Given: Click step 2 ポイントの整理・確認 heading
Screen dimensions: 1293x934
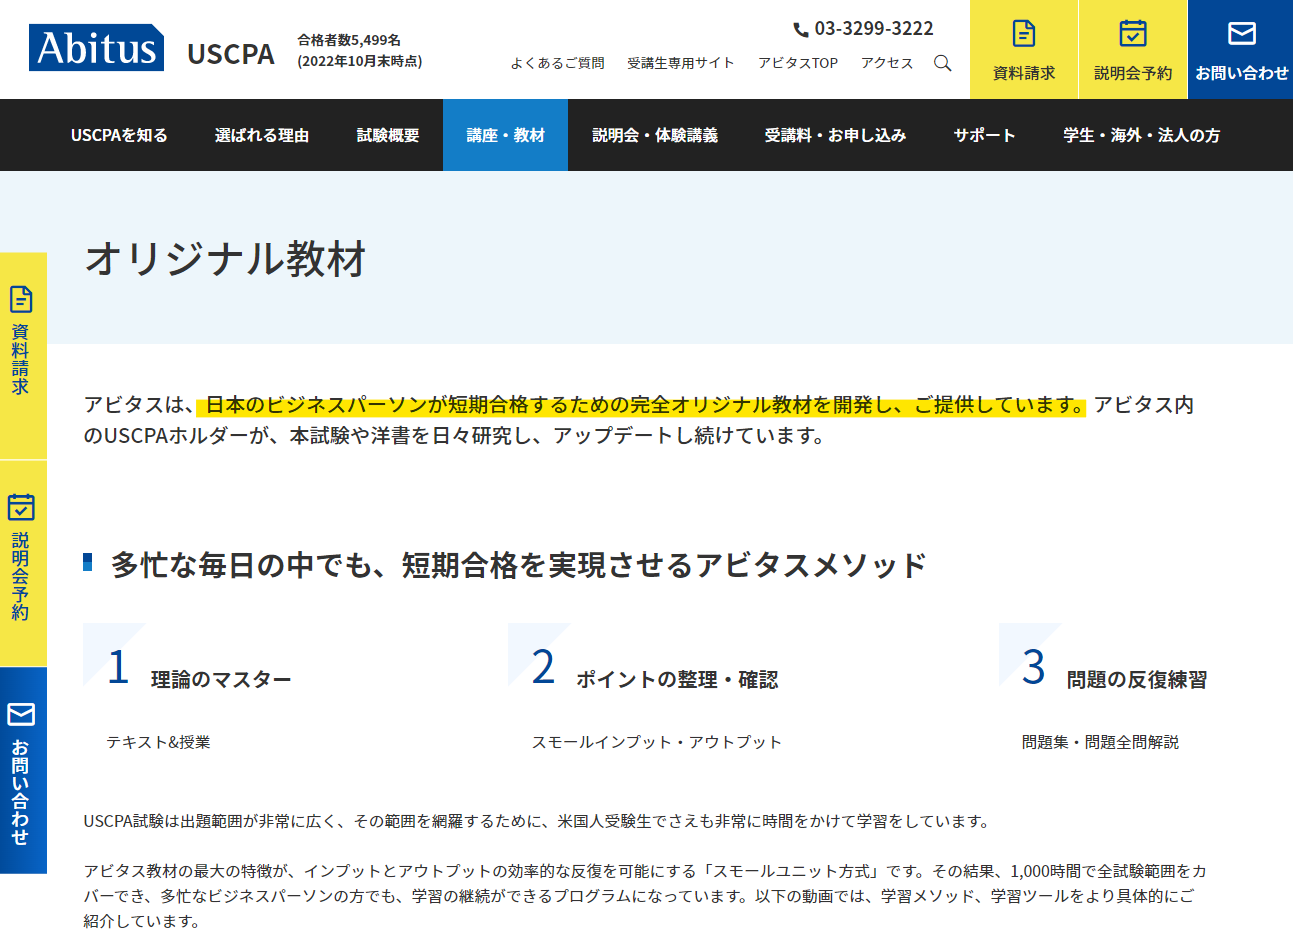Looking at the screenshot, I should point(677,680).
